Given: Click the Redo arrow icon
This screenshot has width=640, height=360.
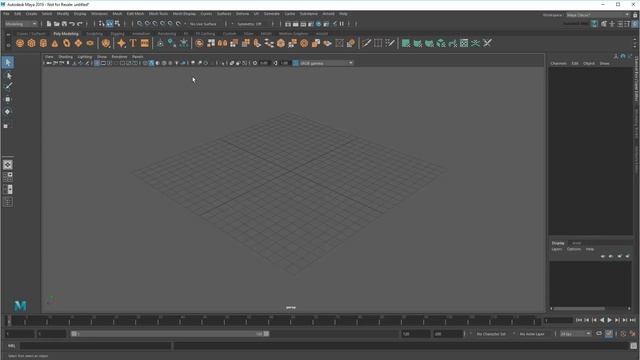Looking at the screenshot, I should pyautogui.click(x=80, y=24).
